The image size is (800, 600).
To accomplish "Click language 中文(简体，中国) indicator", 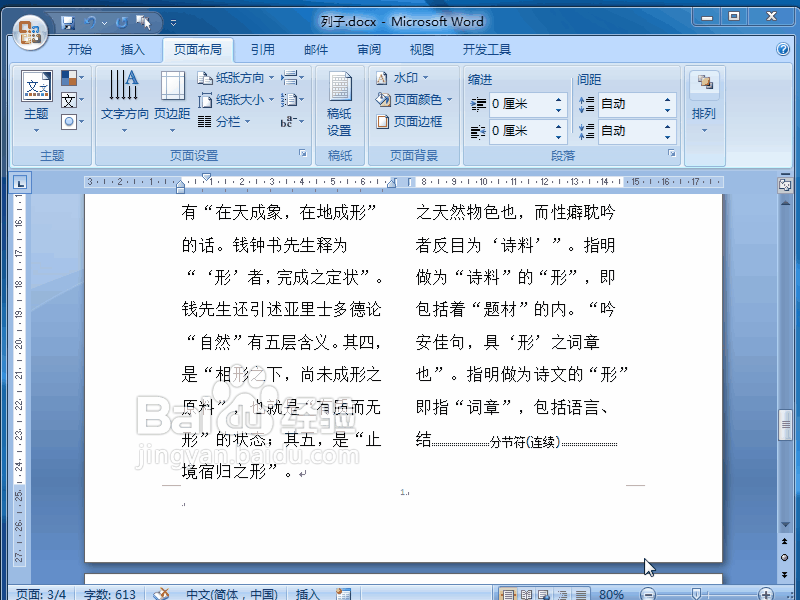I will [x=232, y=594].
